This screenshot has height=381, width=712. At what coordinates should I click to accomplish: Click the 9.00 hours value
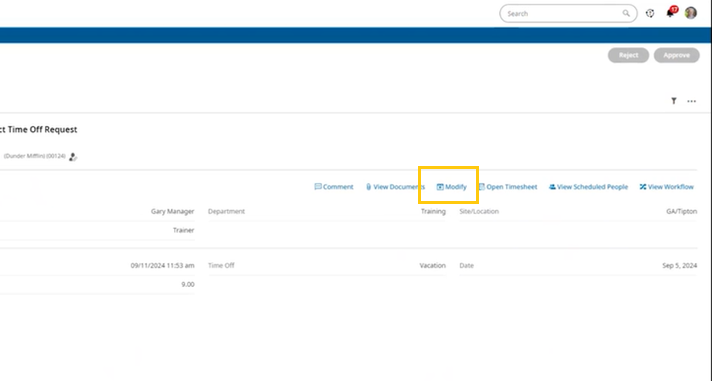click(188, 284)
